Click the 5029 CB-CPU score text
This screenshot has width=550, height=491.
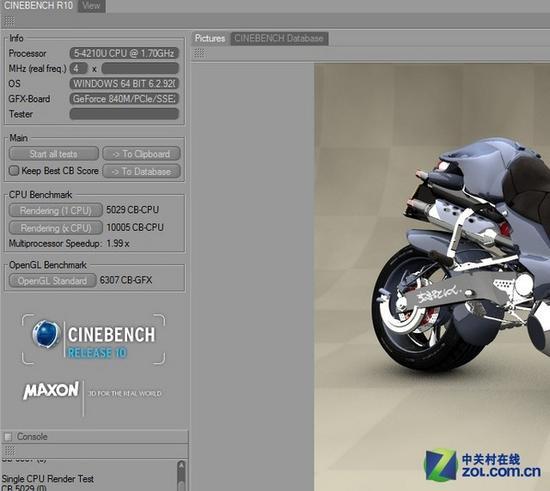[x=132, y=210]
